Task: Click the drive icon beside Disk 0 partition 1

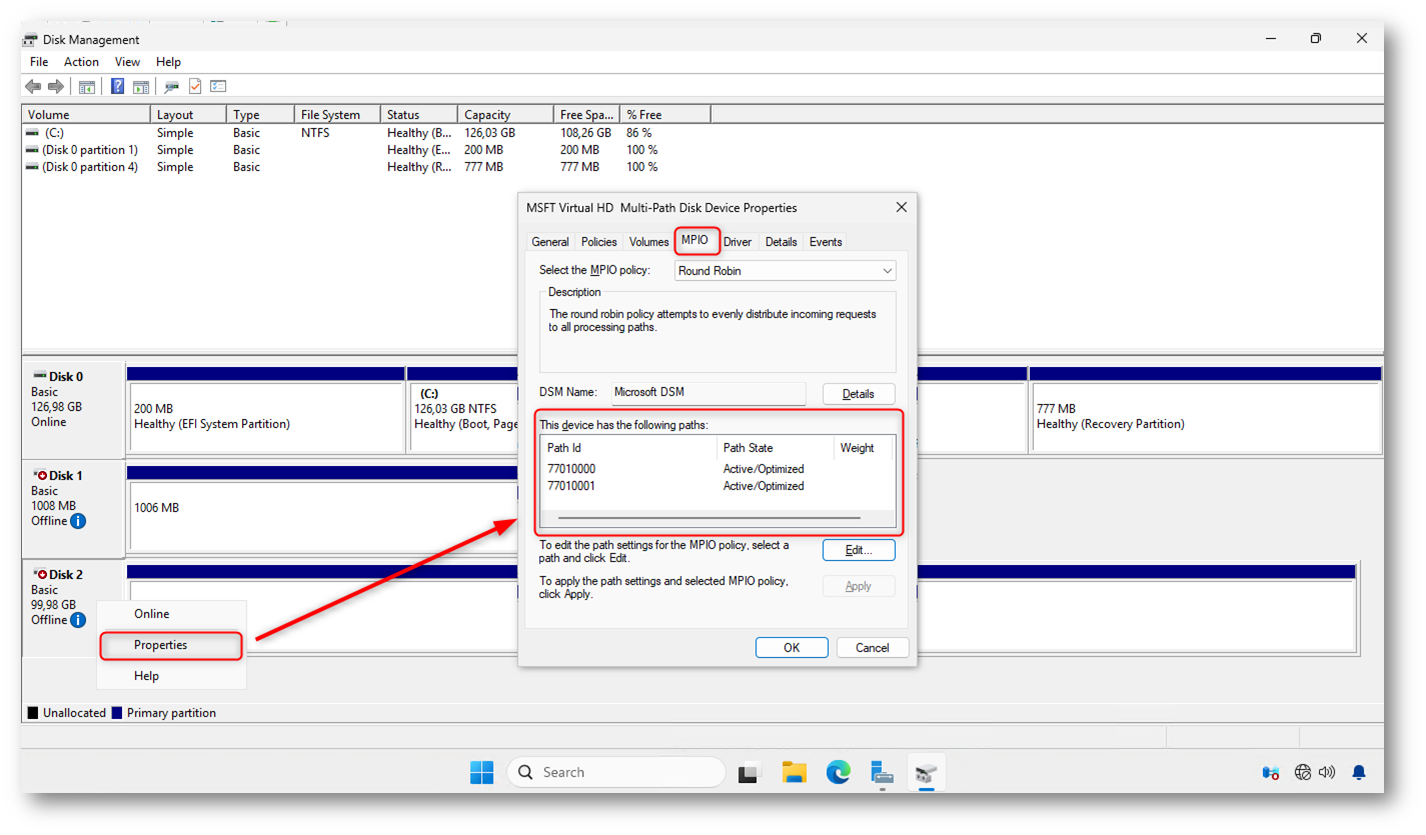Action: click(33, 150)
